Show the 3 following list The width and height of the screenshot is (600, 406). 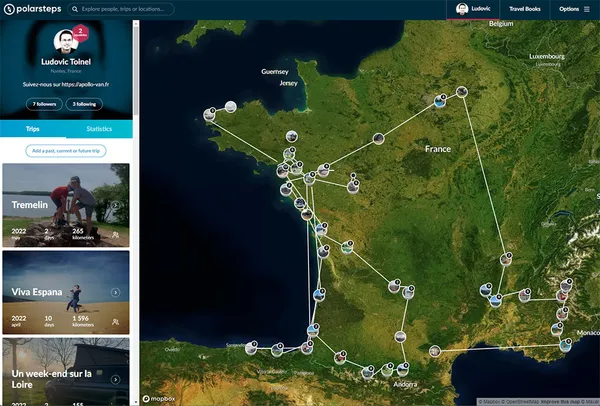click(x=84, y=104)
